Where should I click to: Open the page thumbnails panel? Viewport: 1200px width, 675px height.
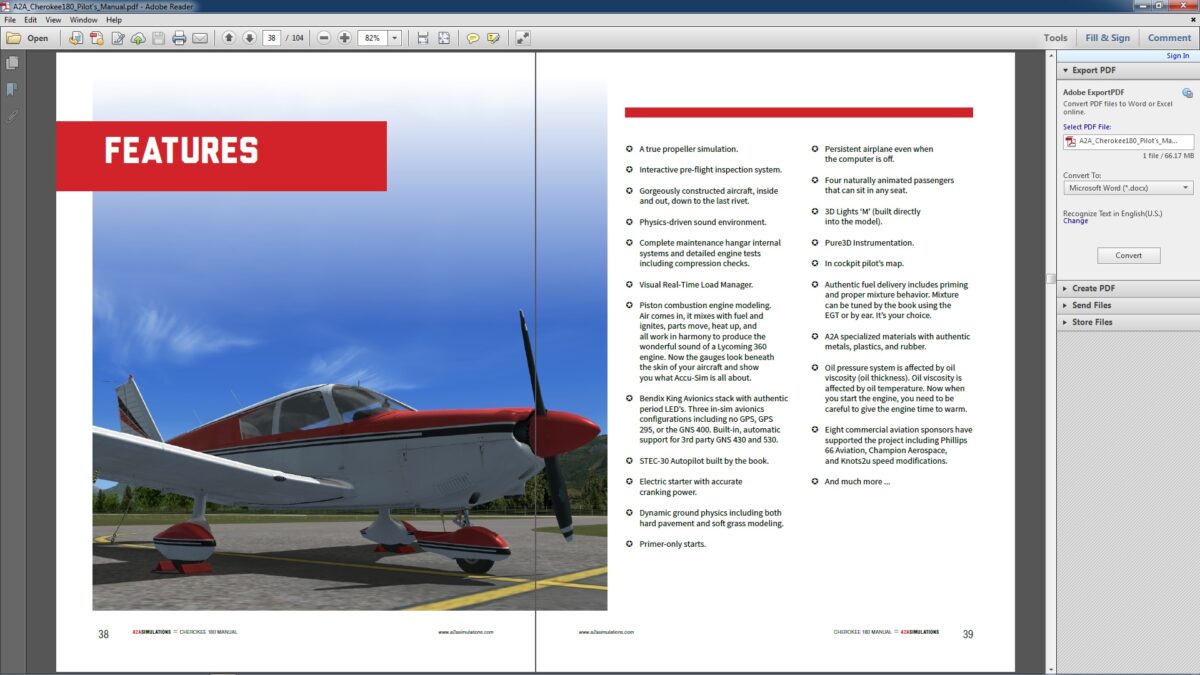point(12,62)
